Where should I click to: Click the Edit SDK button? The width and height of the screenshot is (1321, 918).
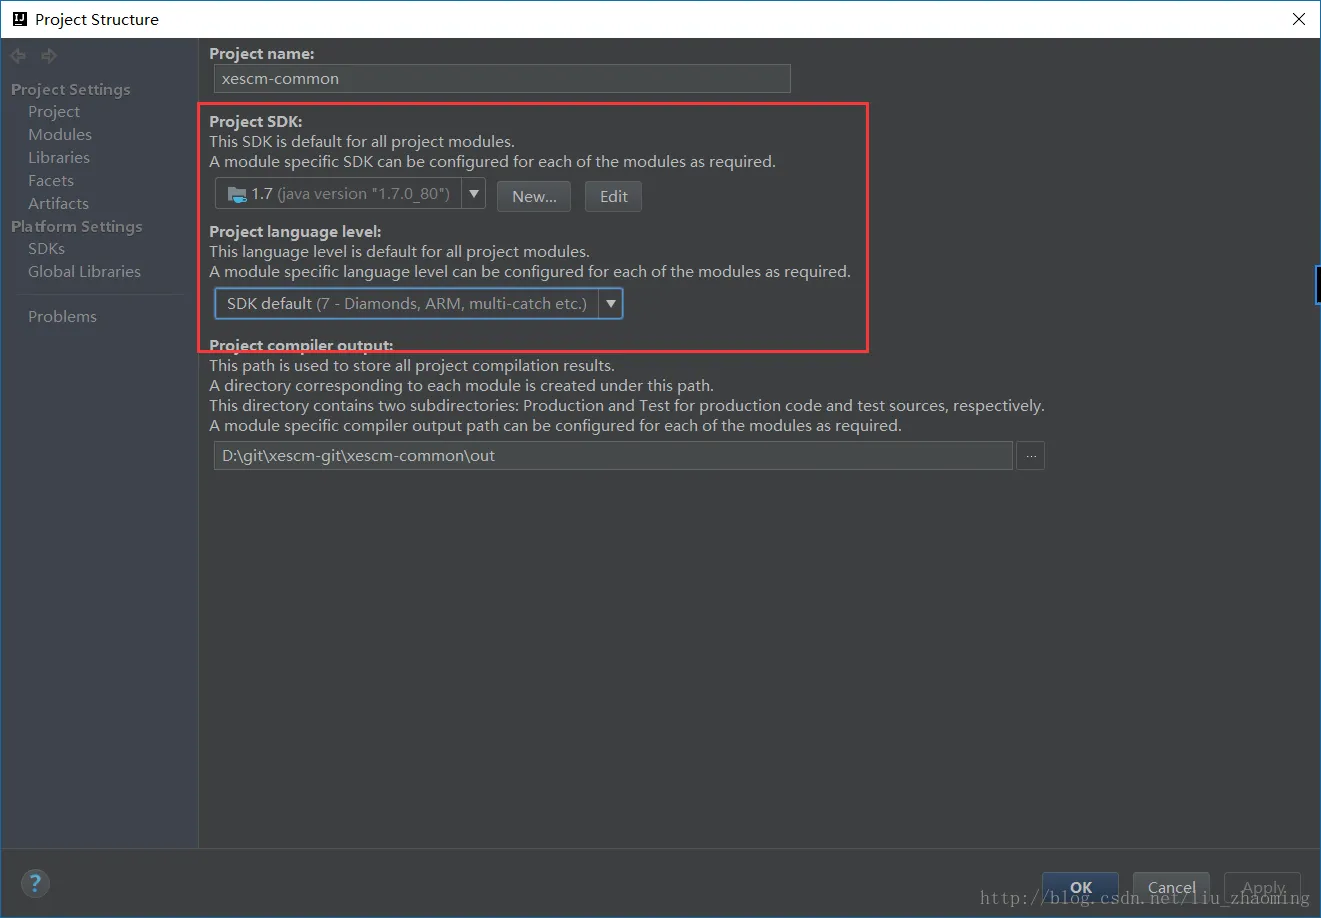tap(614, 197)
